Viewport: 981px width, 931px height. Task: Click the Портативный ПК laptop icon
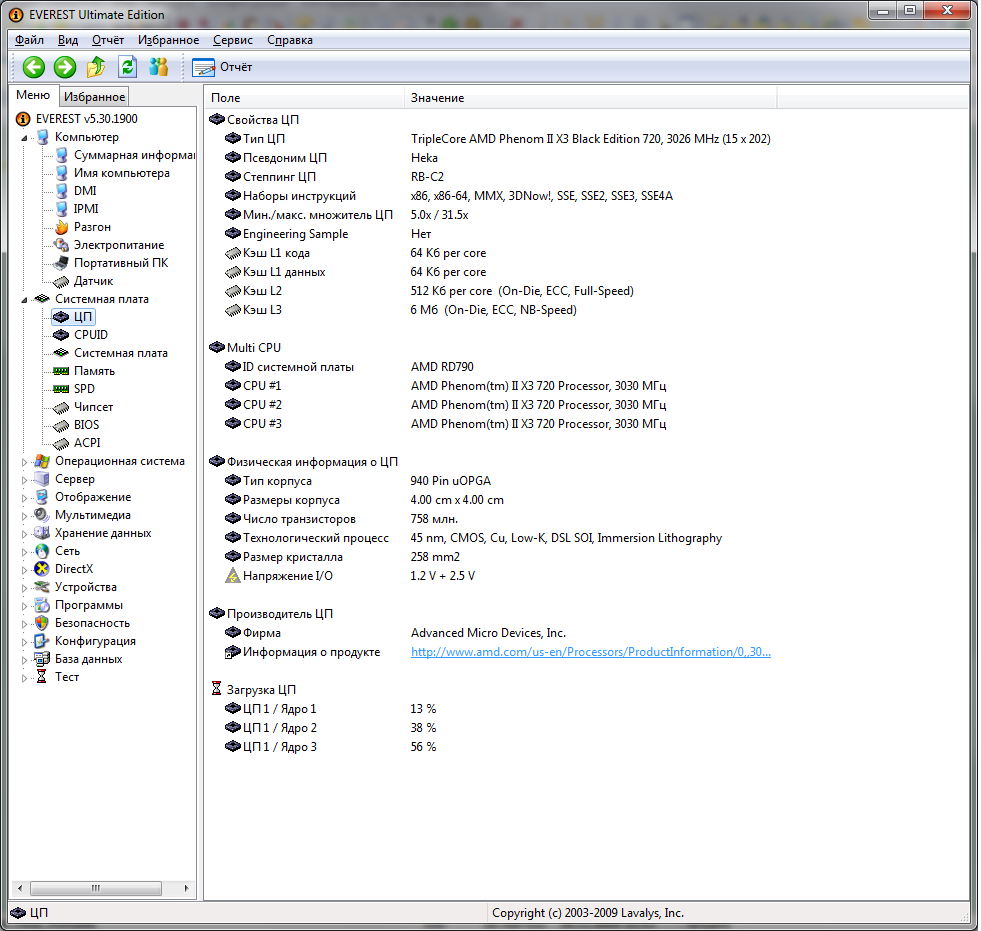pyautogui.click(x=61, y=263)
